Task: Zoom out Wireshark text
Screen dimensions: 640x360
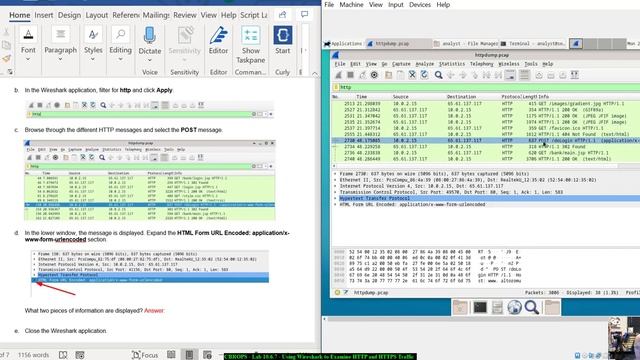Action: point(551,75)
